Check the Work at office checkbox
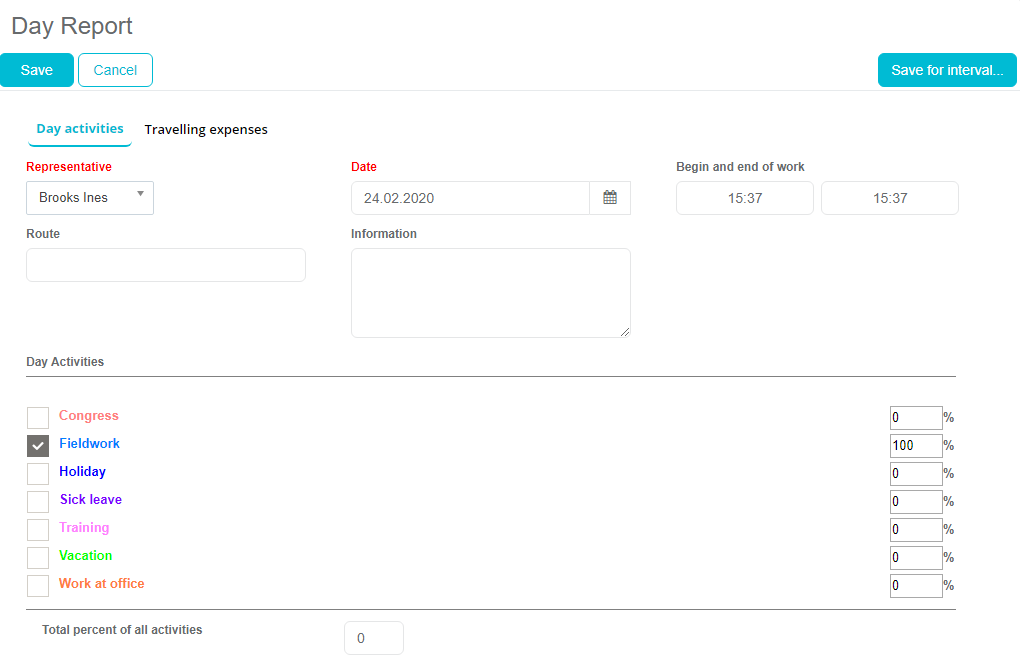Viewport: 1020px width, 665px height. tap(38, 586)
